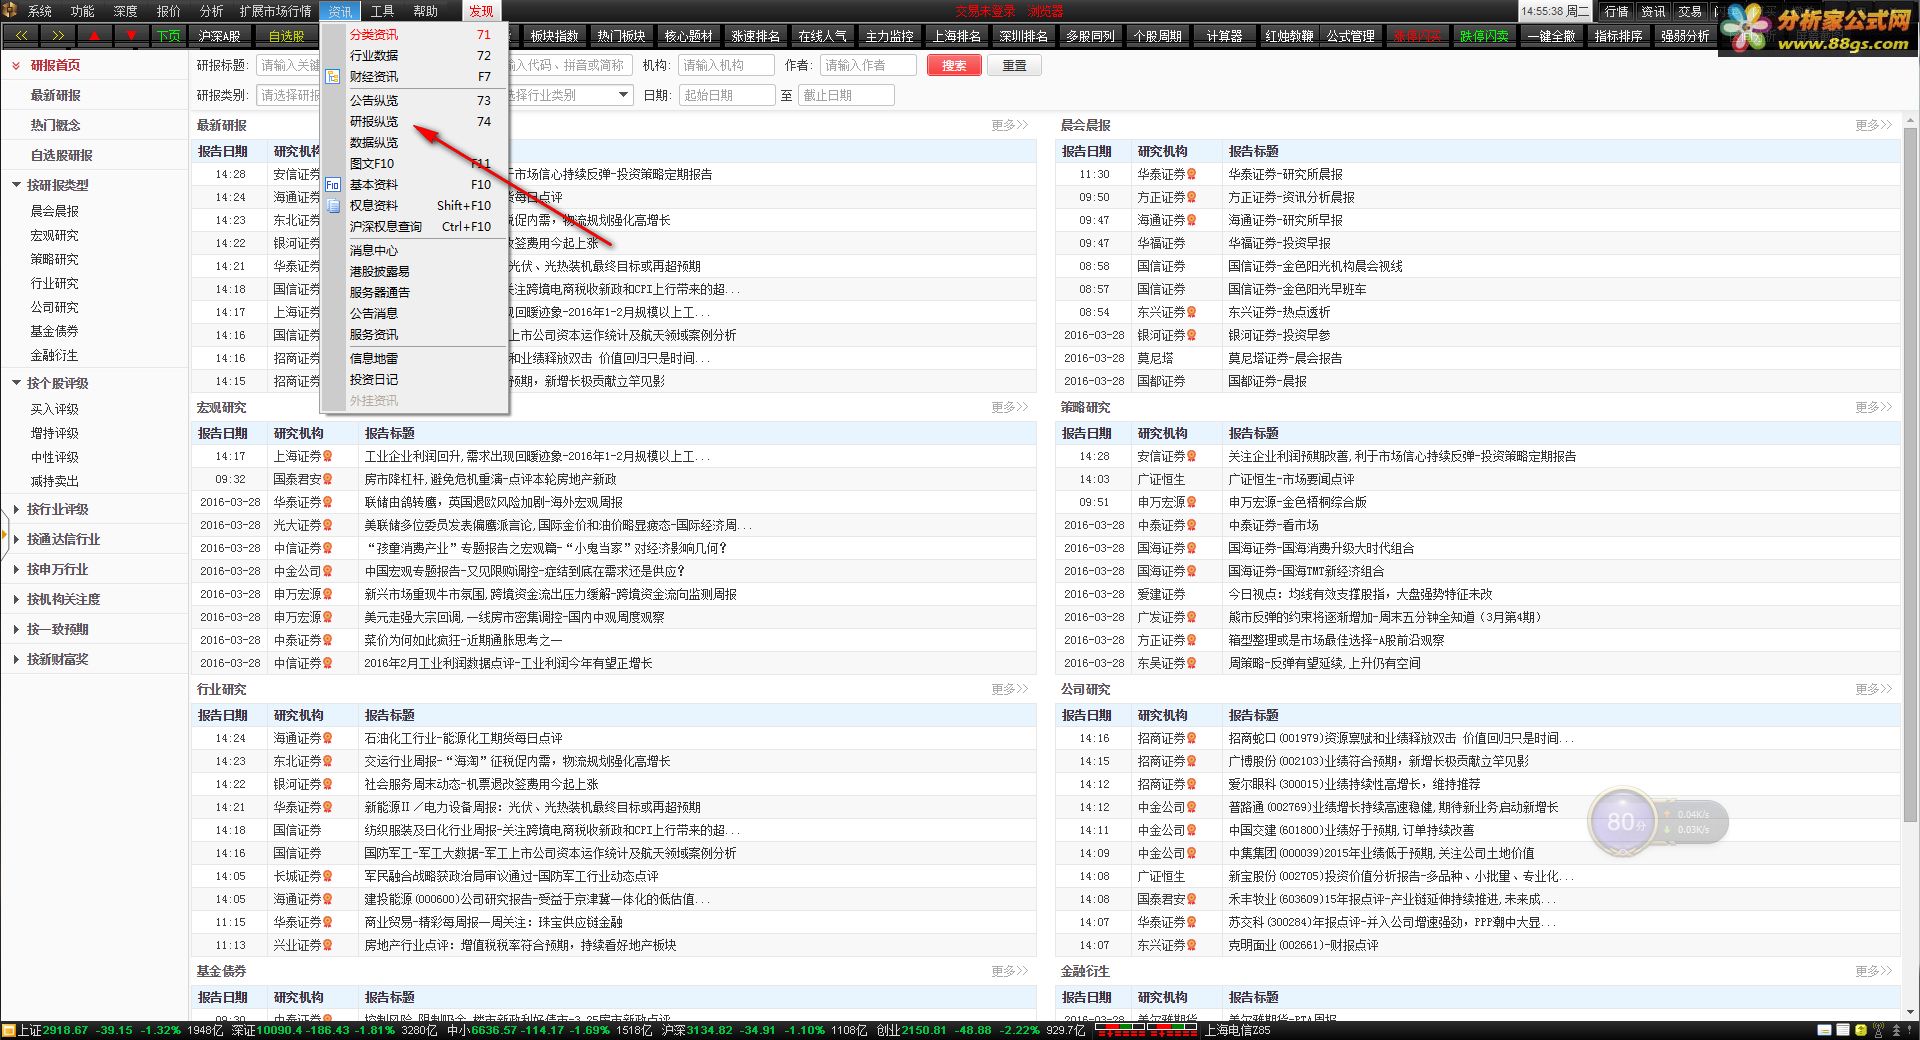Expand the 按机构关注度 tree section
The width and height of the screenshot is (1920, 1040).
(x=16, y=599)
